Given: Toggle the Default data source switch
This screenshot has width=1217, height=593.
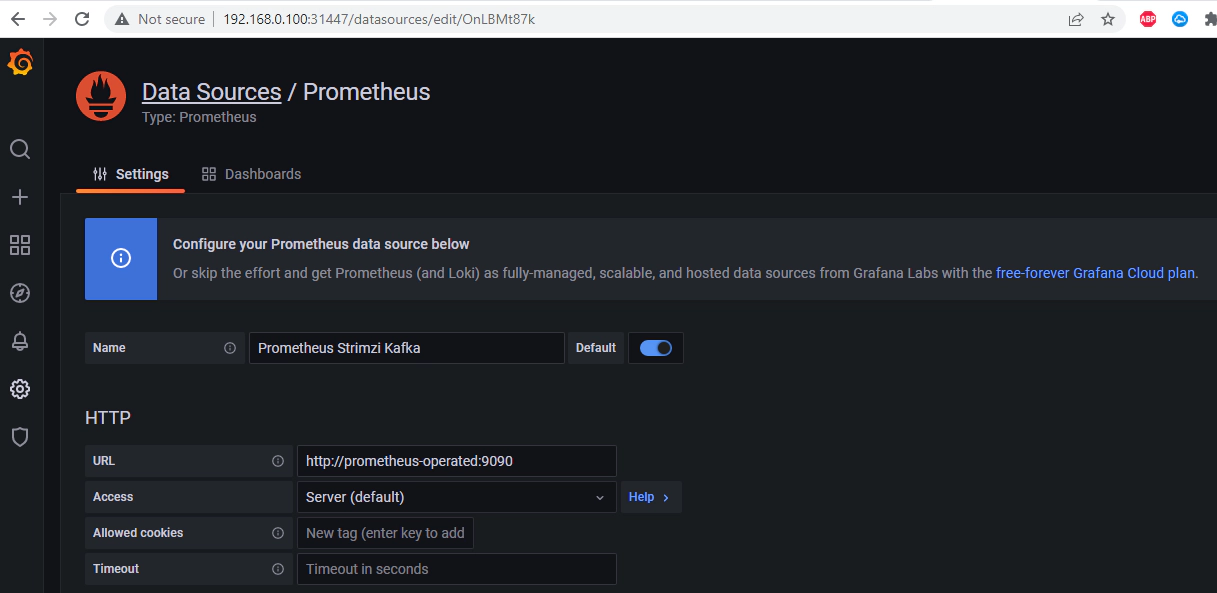Looking at the screenshot, I should tap(656, 348).
